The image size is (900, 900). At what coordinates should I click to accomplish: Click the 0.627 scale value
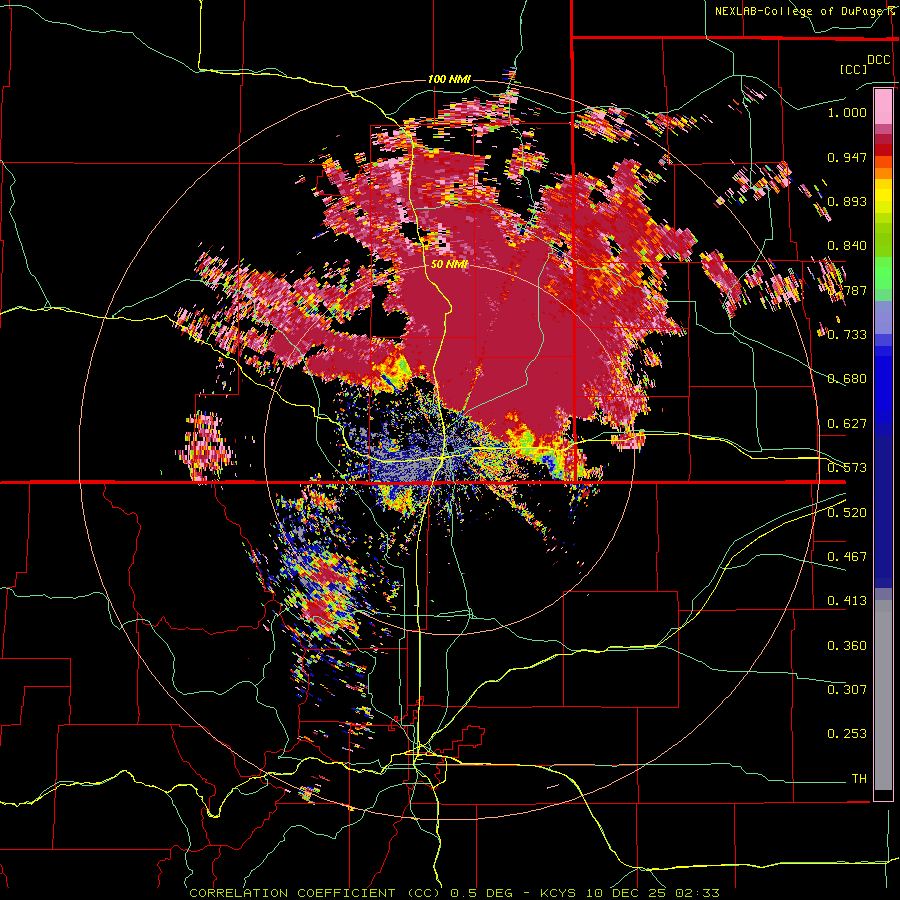click(x=847, y=424)
